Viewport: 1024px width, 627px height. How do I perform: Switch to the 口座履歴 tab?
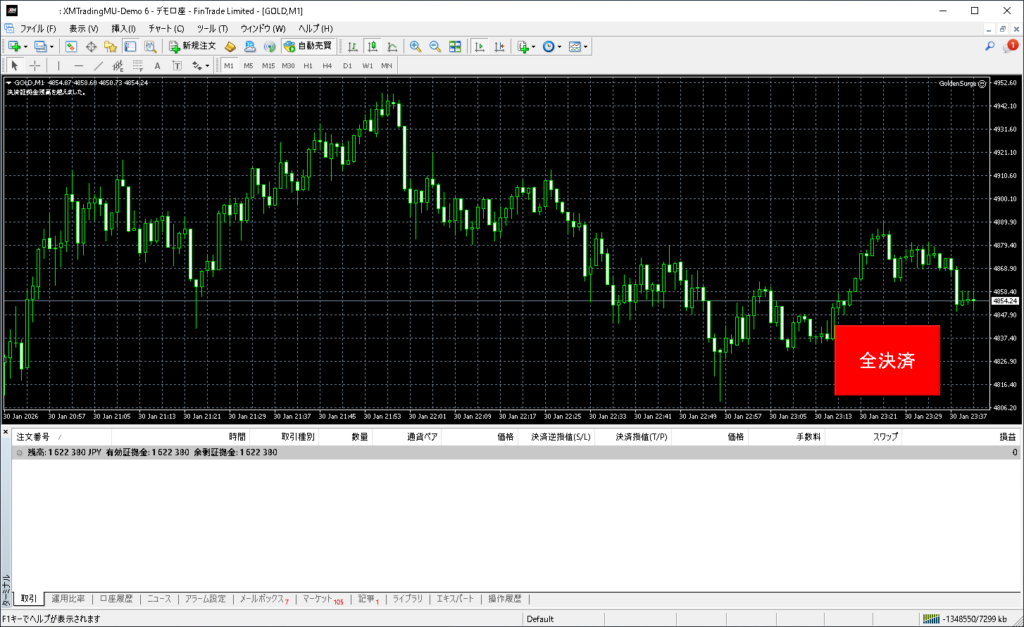click(x=116, y=599)
